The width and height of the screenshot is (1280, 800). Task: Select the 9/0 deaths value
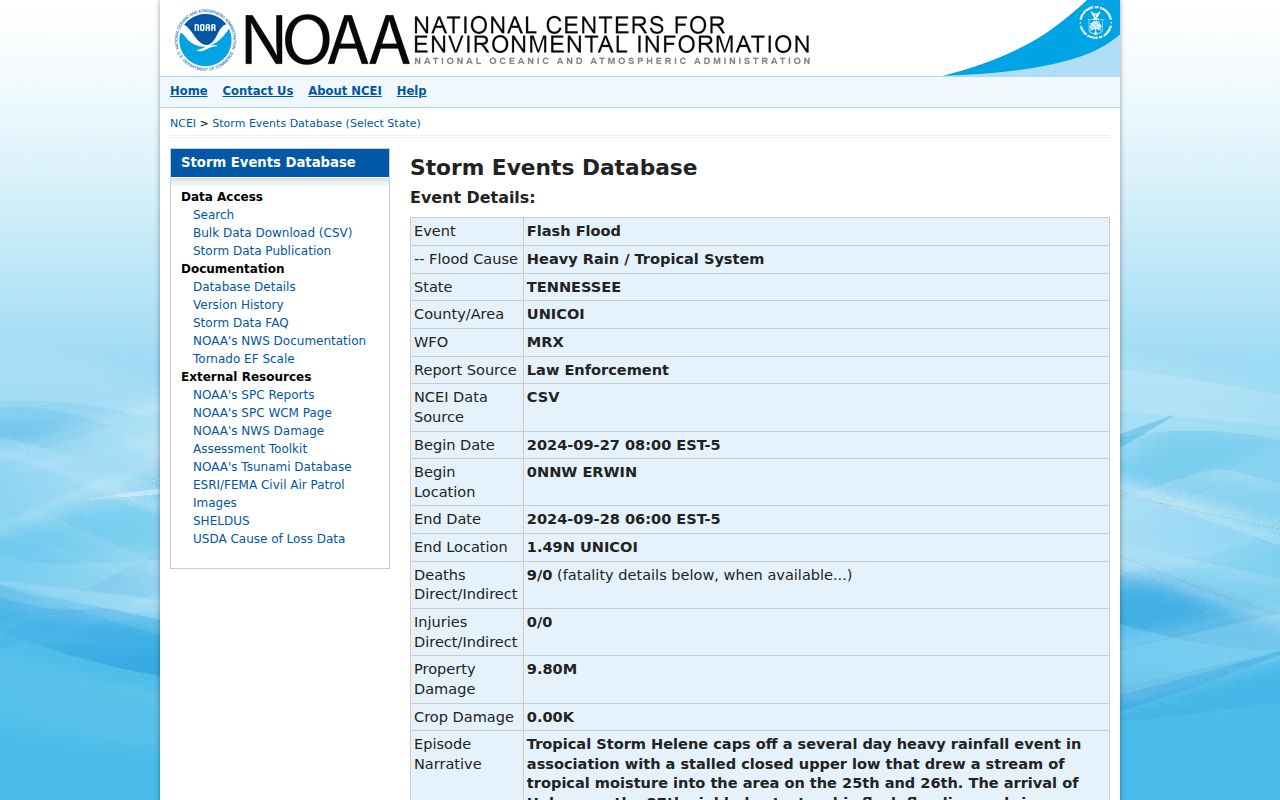[539, 575]
